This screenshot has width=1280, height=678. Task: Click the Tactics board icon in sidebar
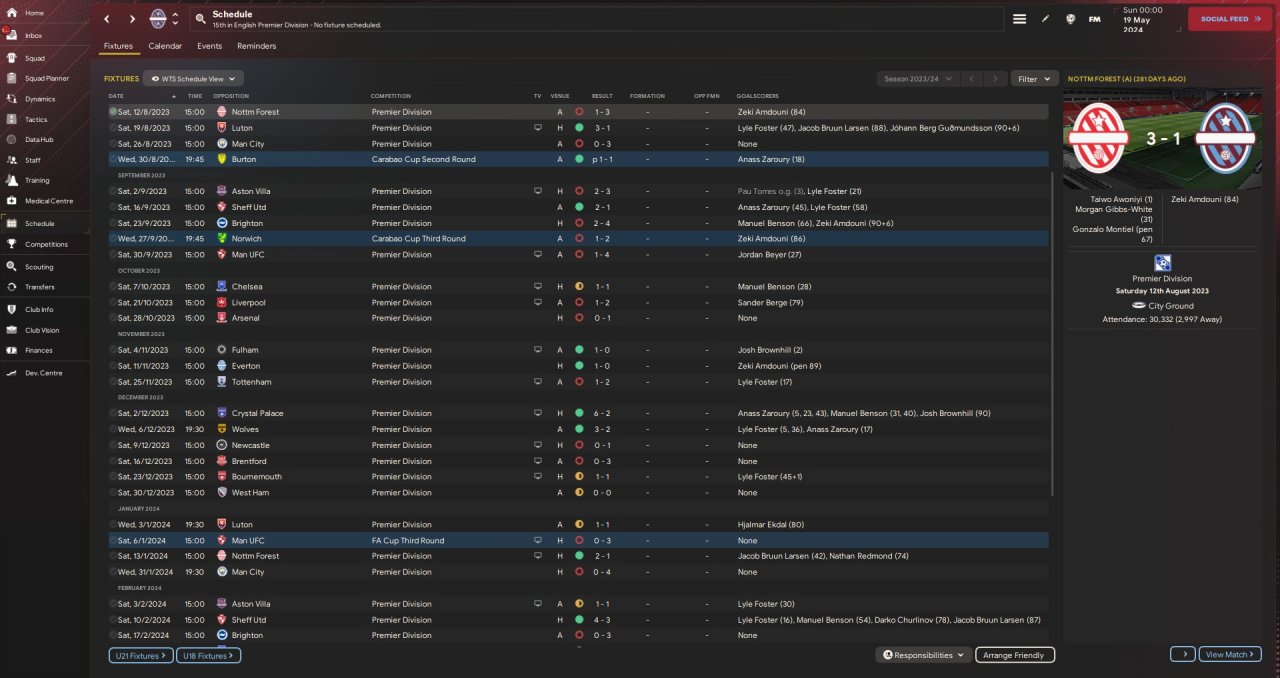coord(11,119)
